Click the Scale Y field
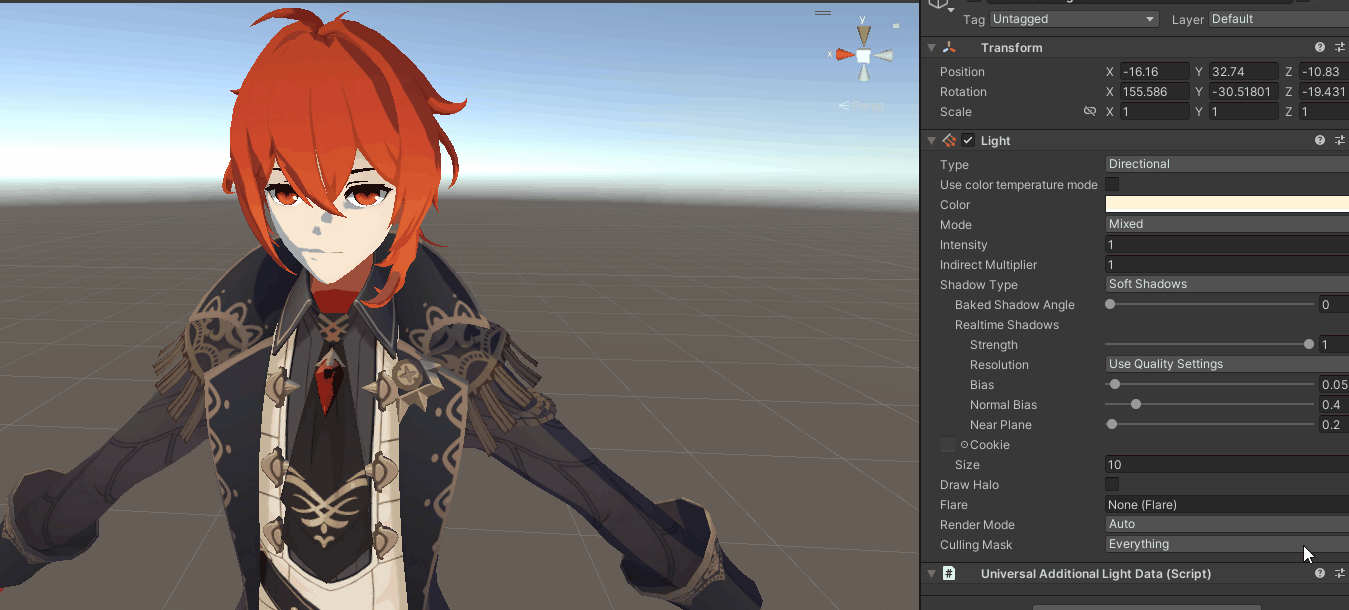The image size is (1349, 610). click(1243, 112)
